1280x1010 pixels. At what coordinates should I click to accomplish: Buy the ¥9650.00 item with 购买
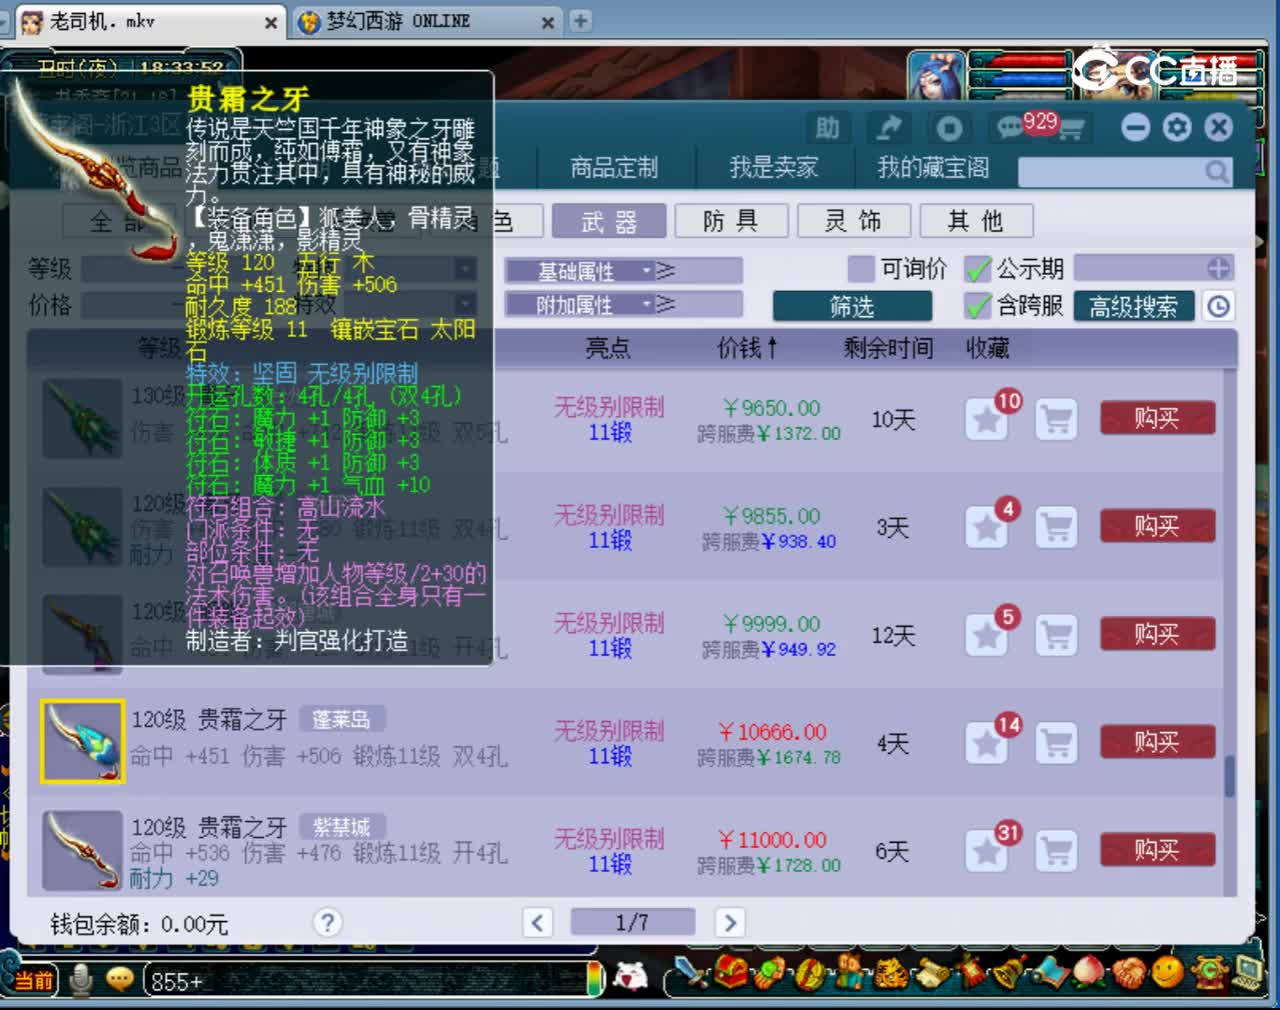pos(1157,418)
